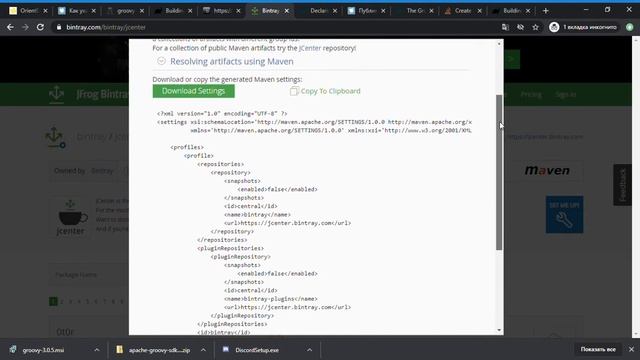Click the green browser extension icon

(x=630, y=27)
